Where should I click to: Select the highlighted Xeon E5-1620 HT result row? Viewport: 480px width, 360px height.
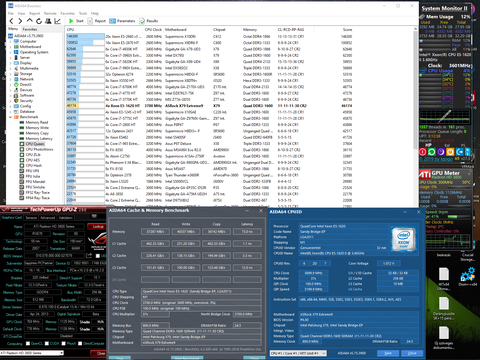click(x=209, y=106)
